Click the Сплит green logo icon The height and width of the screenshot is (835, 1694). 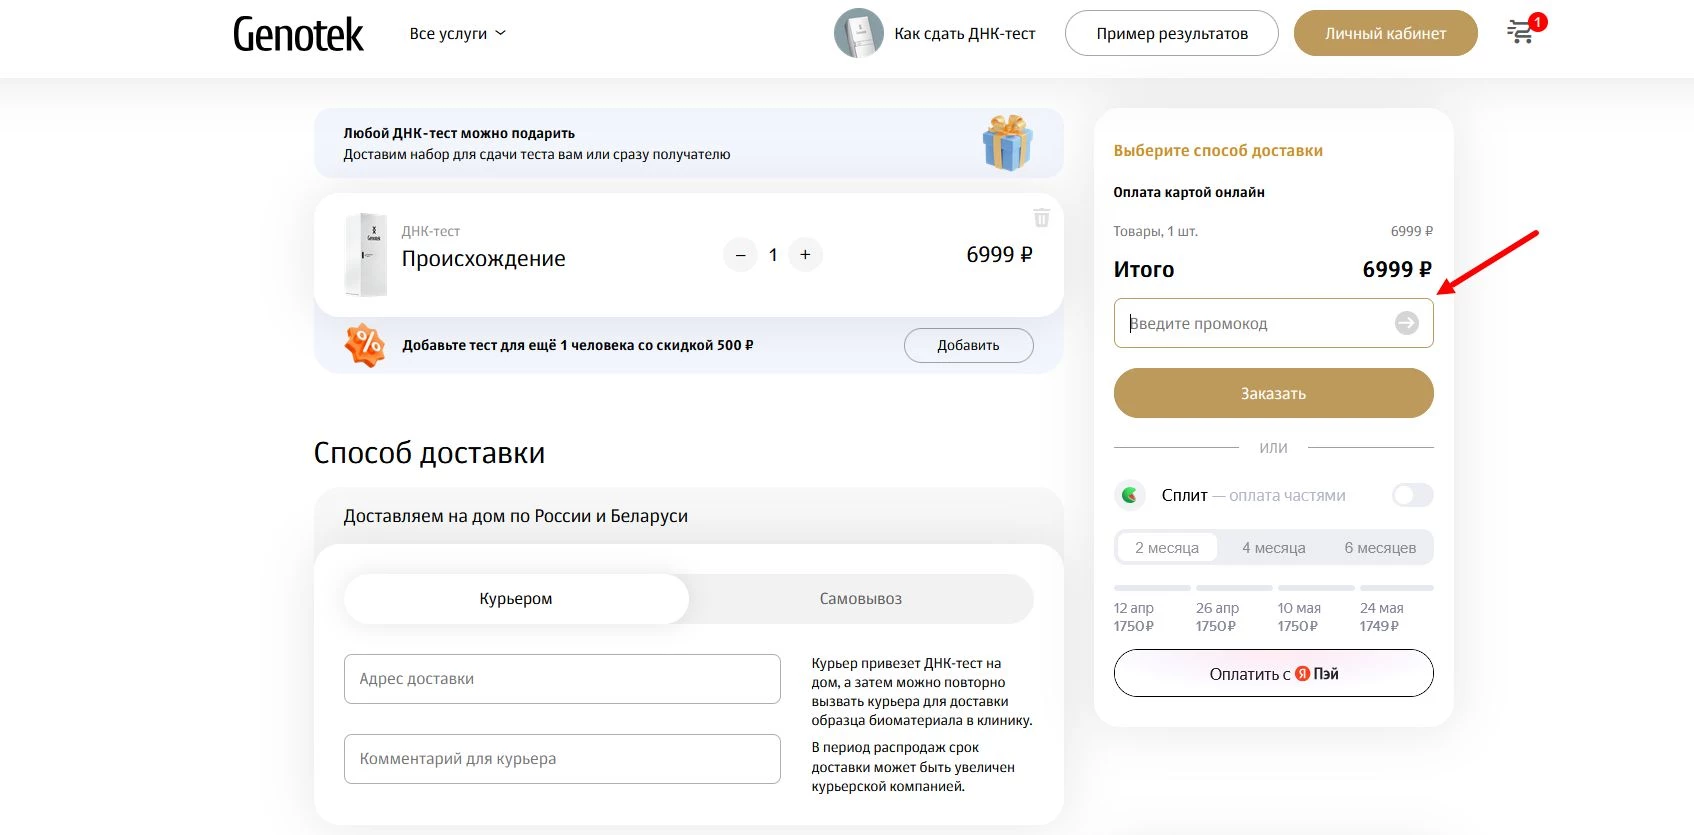click(x=1130, y=495)
